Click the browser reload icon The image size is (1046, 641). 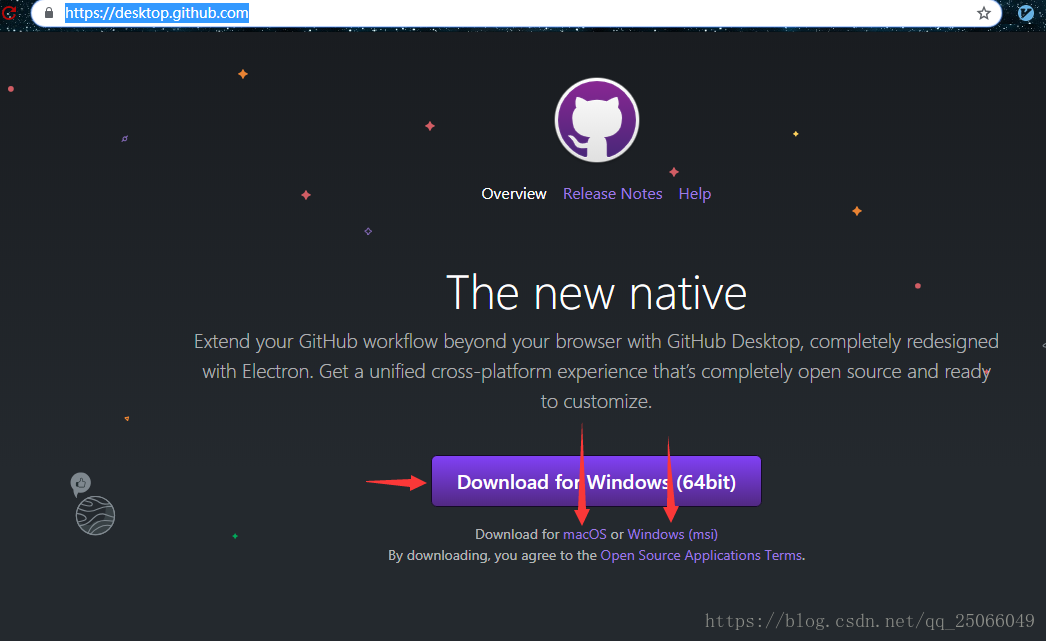(x=8, y=12)
